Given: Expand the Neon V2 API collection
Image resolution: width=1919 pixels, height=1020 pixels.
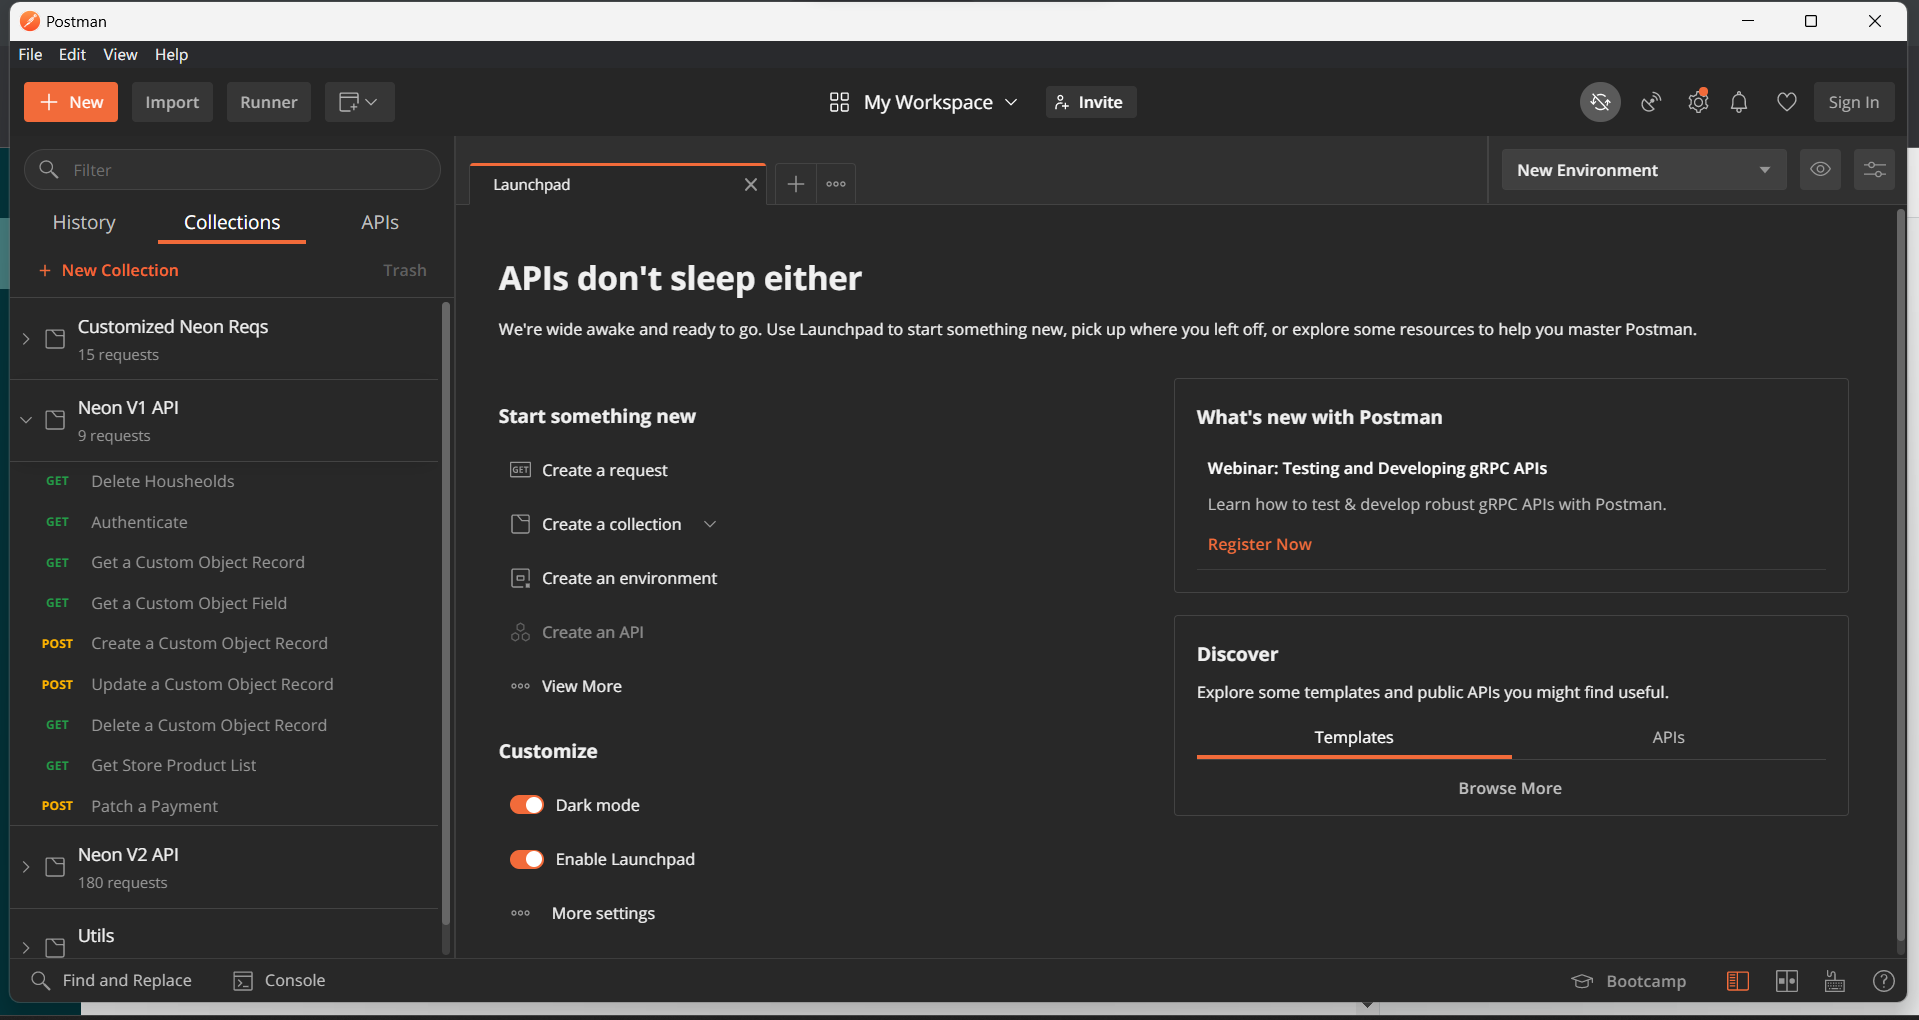Looking at the screenshot, I should (26, 867).
